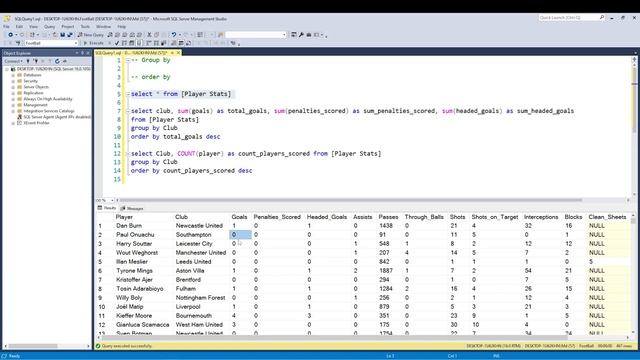Click the Activity Monitor icon in Object Explorer toolbar
The image size is (640, 360).
pyautogui.click(x=64, y=61)
